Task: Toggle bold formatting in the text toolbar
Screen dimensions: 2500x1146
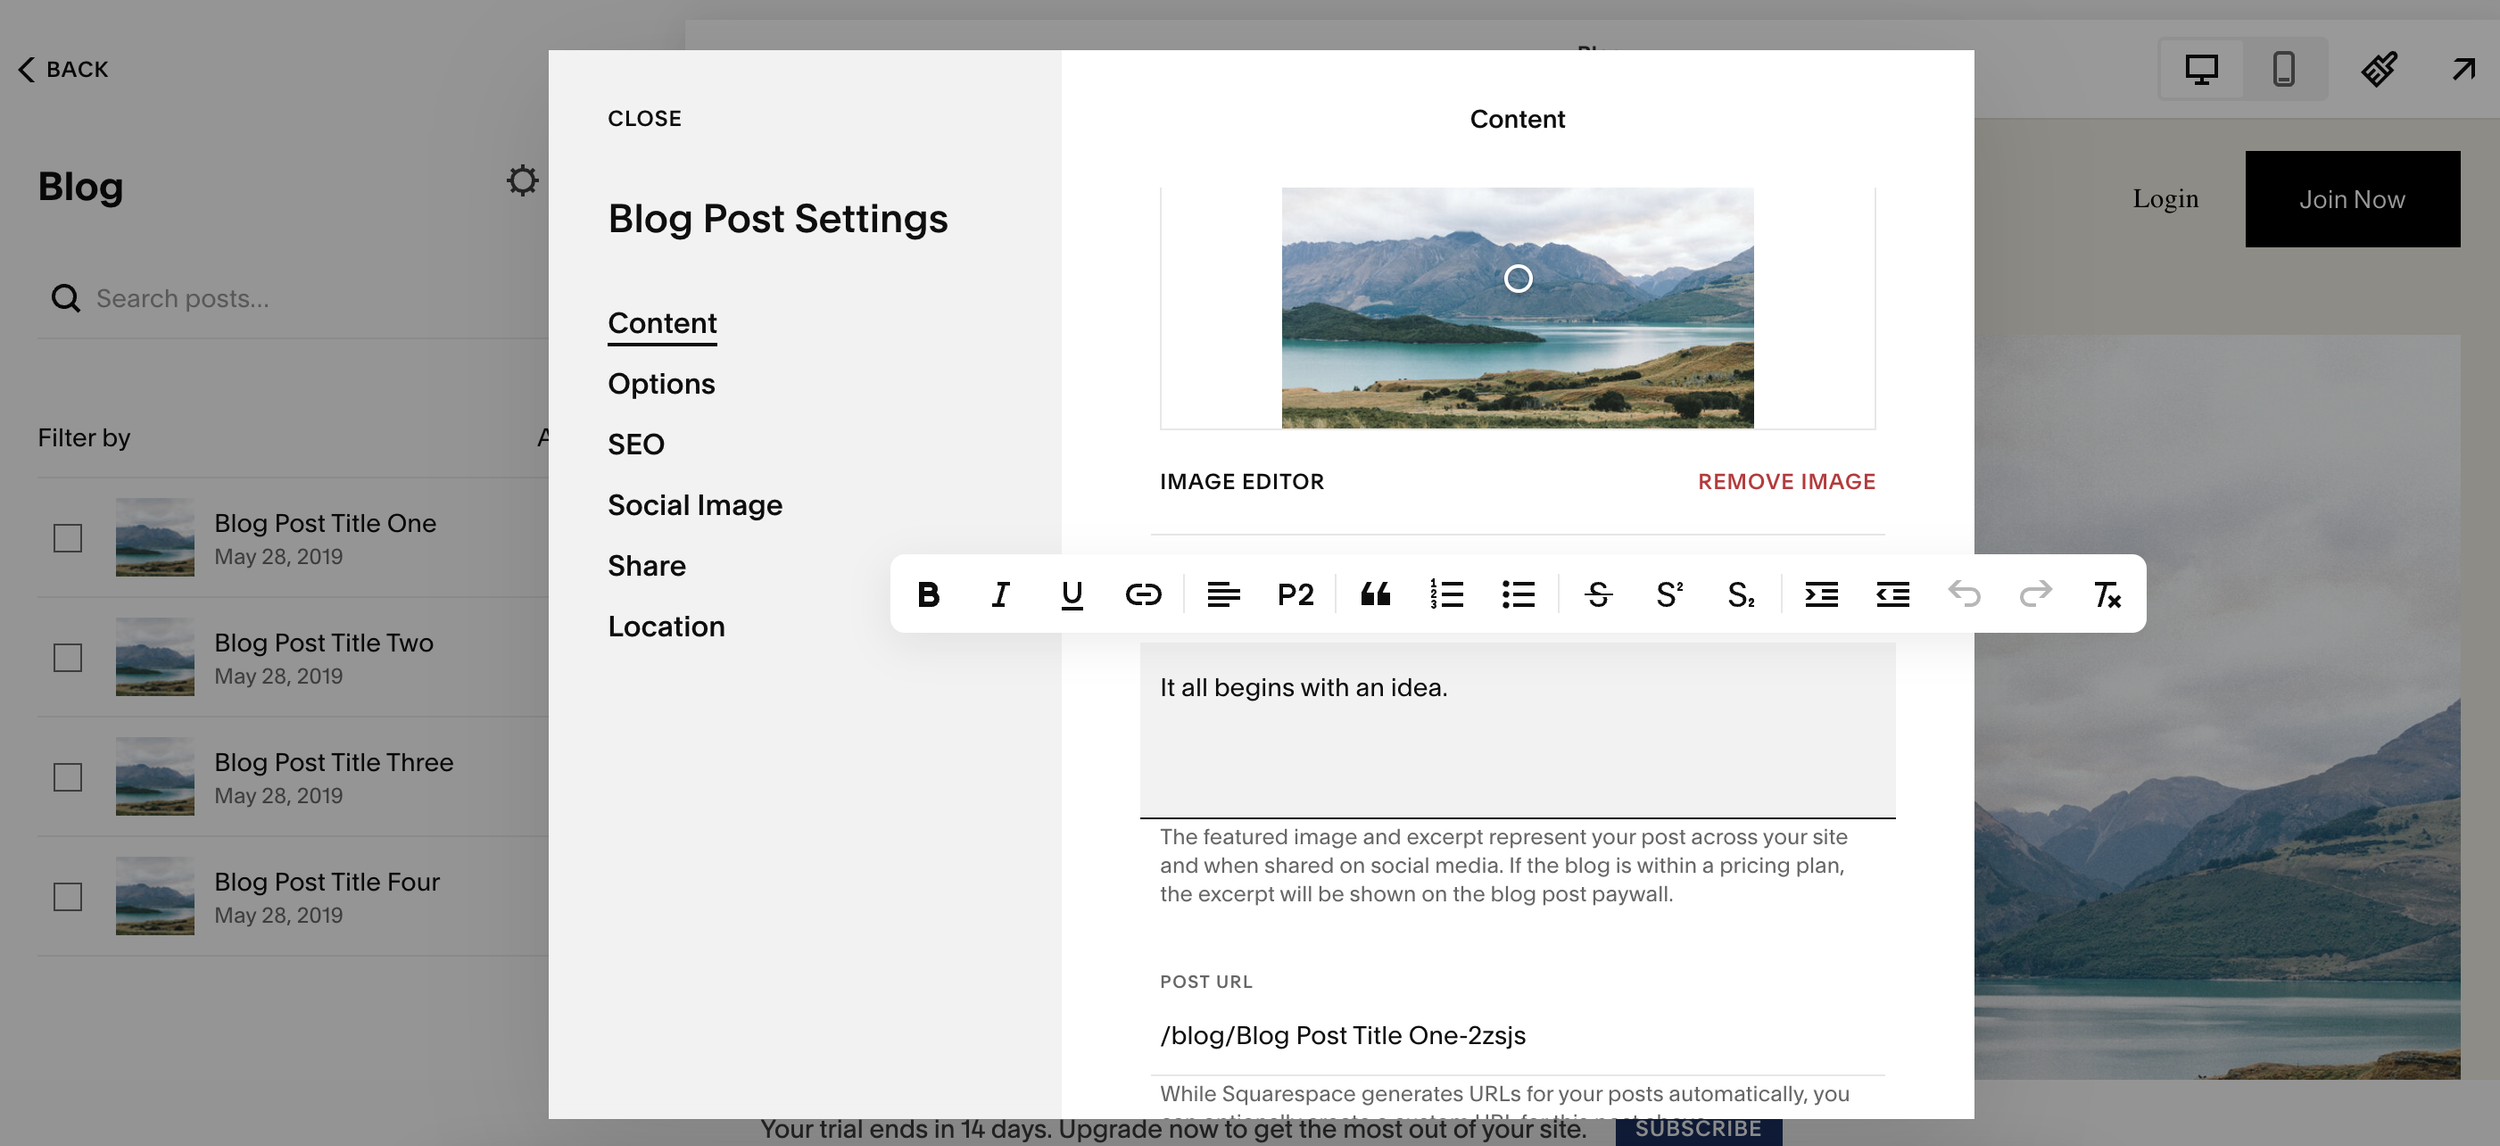Action: 928,595
